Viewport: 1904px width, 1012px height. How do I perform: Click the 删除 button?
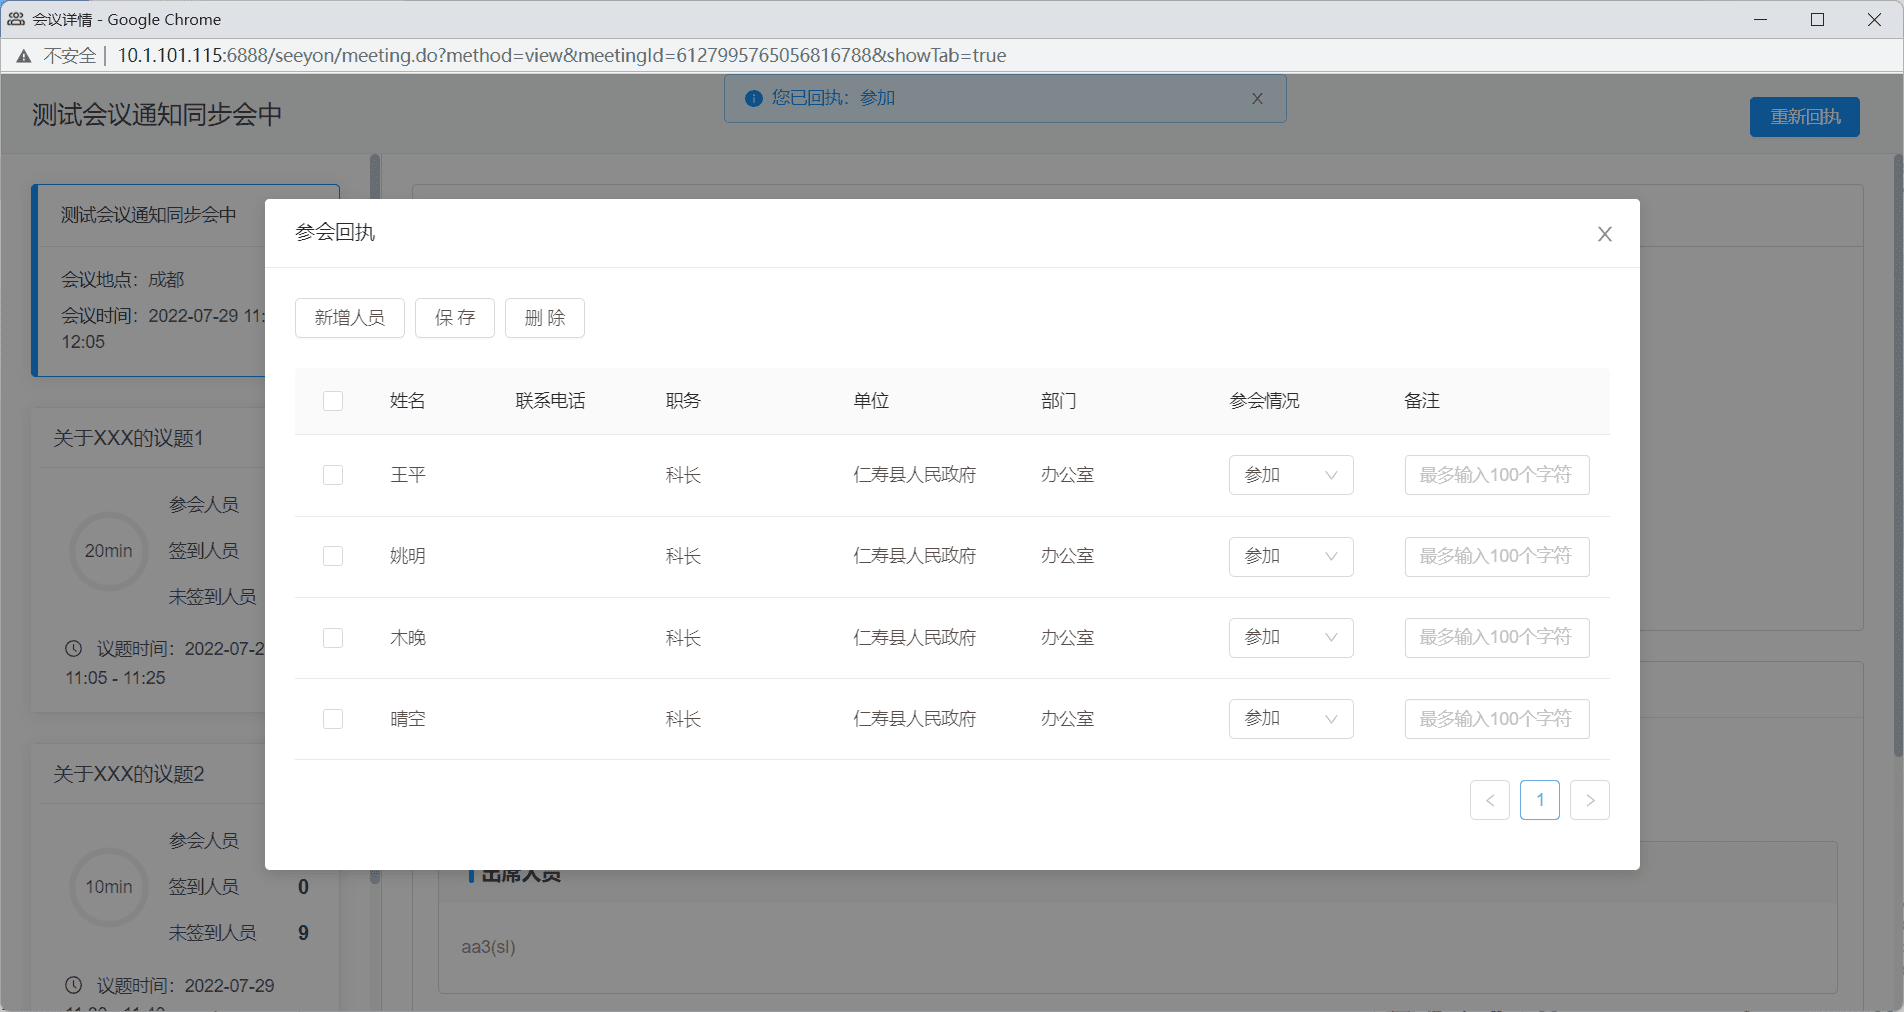pos(545,318)
